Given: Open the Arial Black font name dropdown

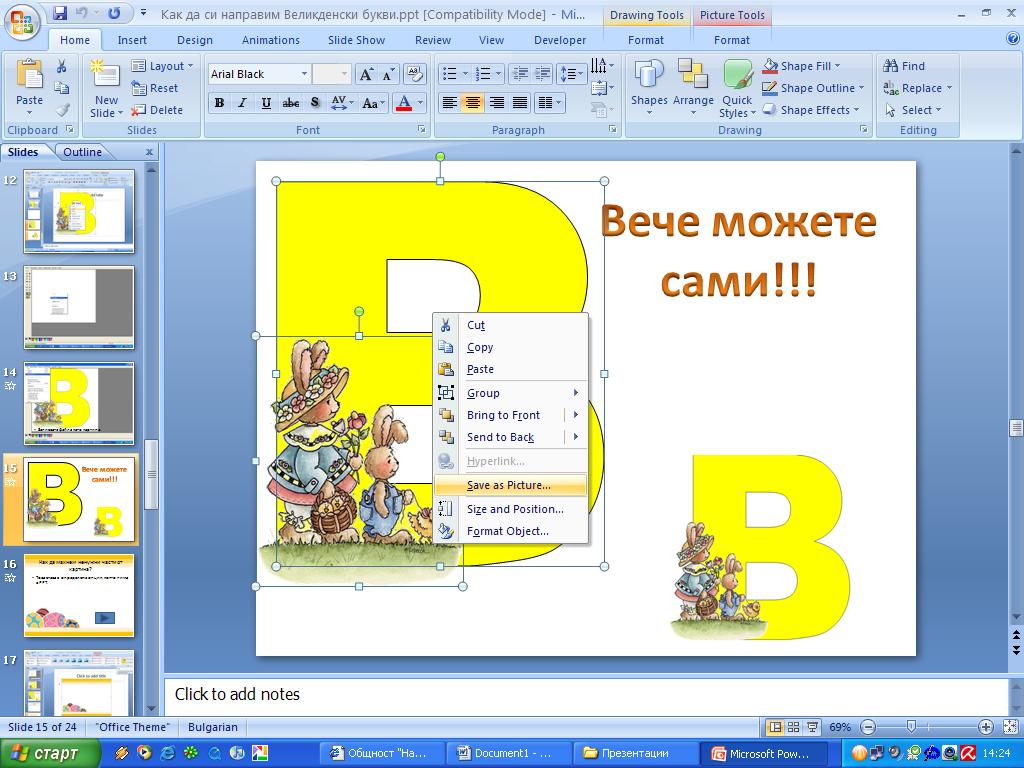Looking at the screenshot, I should (304, 74).
